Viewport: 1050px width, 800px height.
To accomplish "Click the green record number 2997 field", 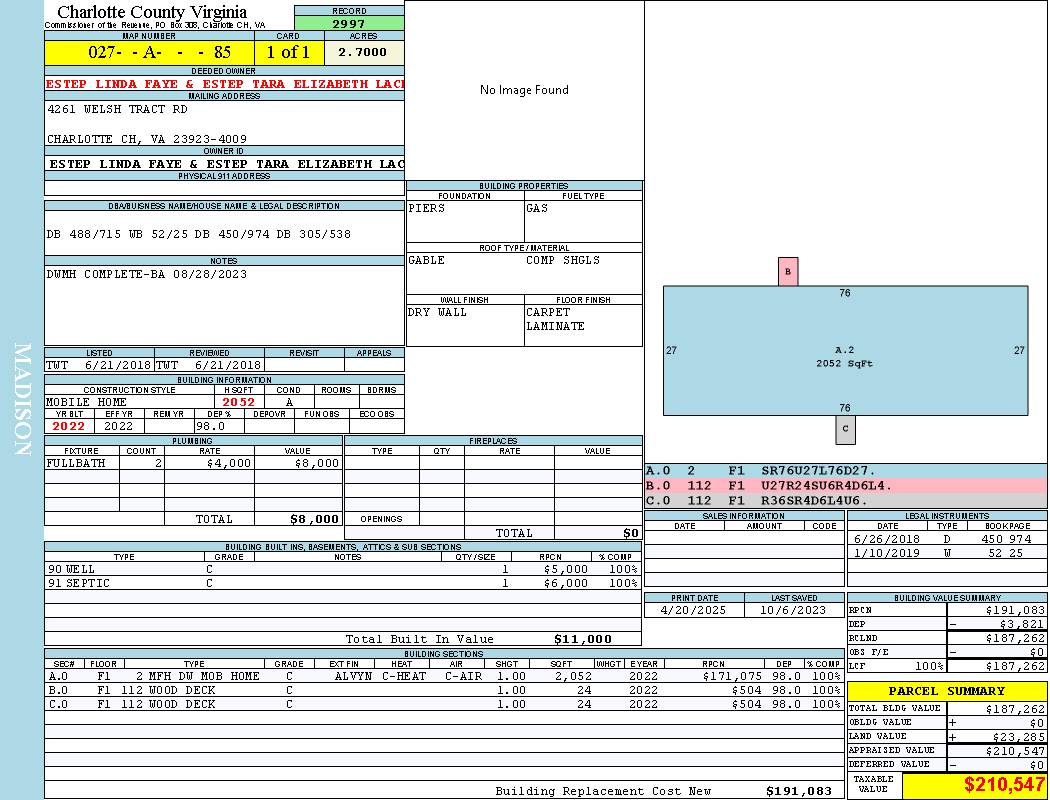I will point(349,23).
